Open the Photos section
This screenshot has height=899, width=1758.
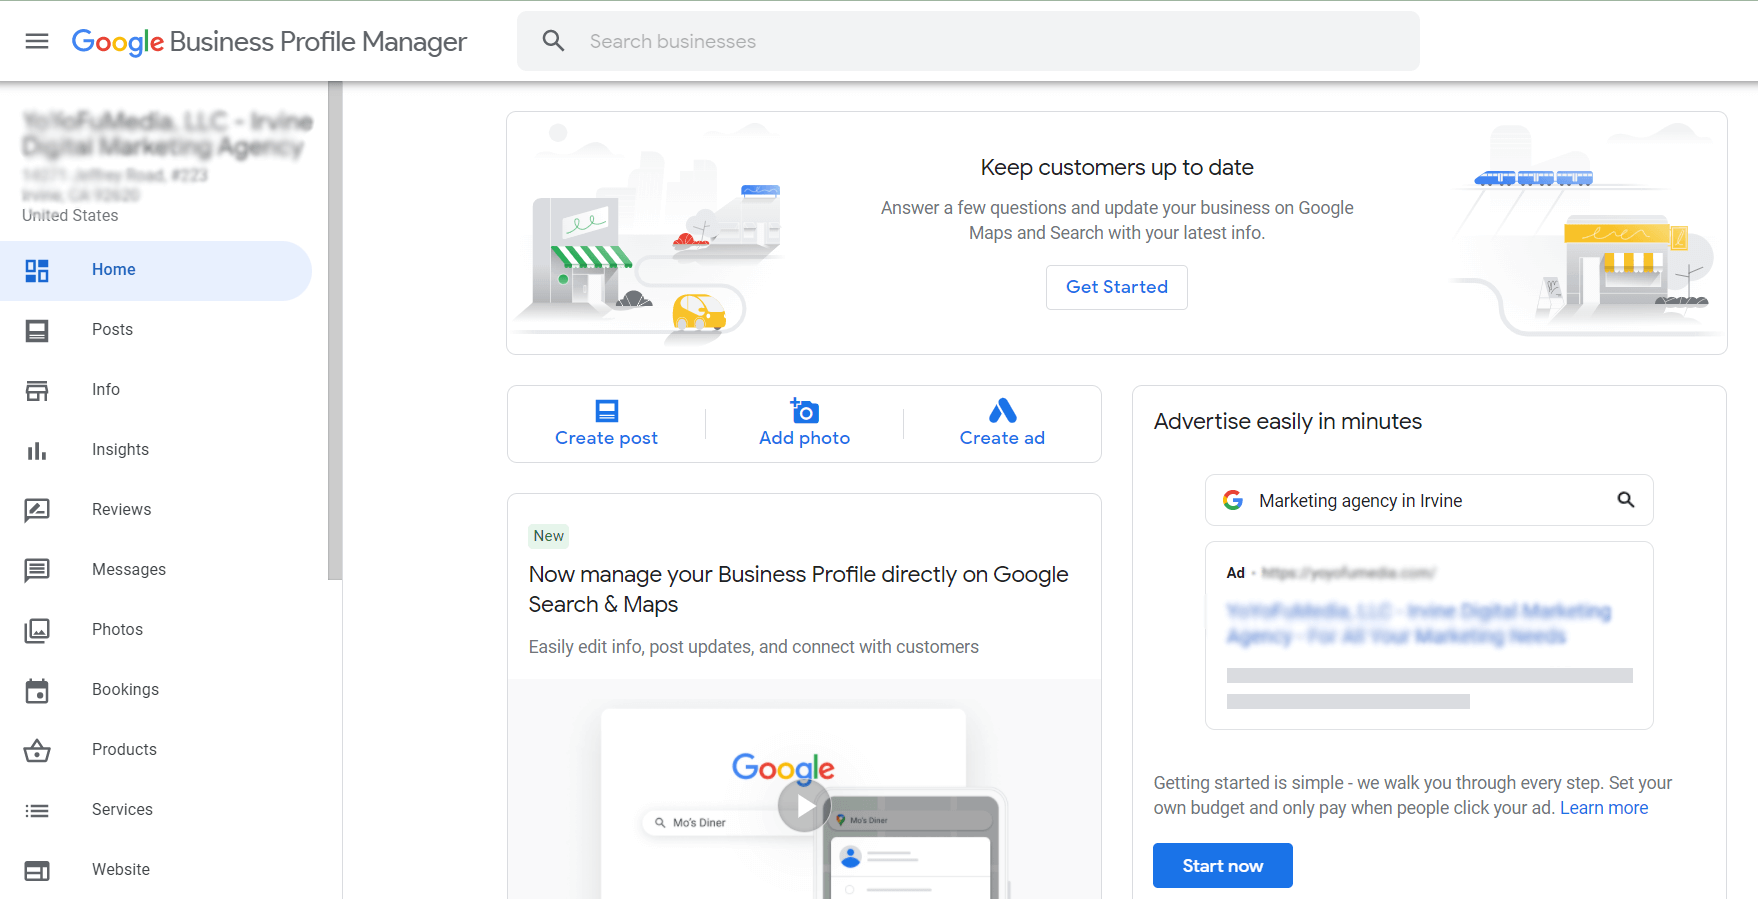(118, 630)
